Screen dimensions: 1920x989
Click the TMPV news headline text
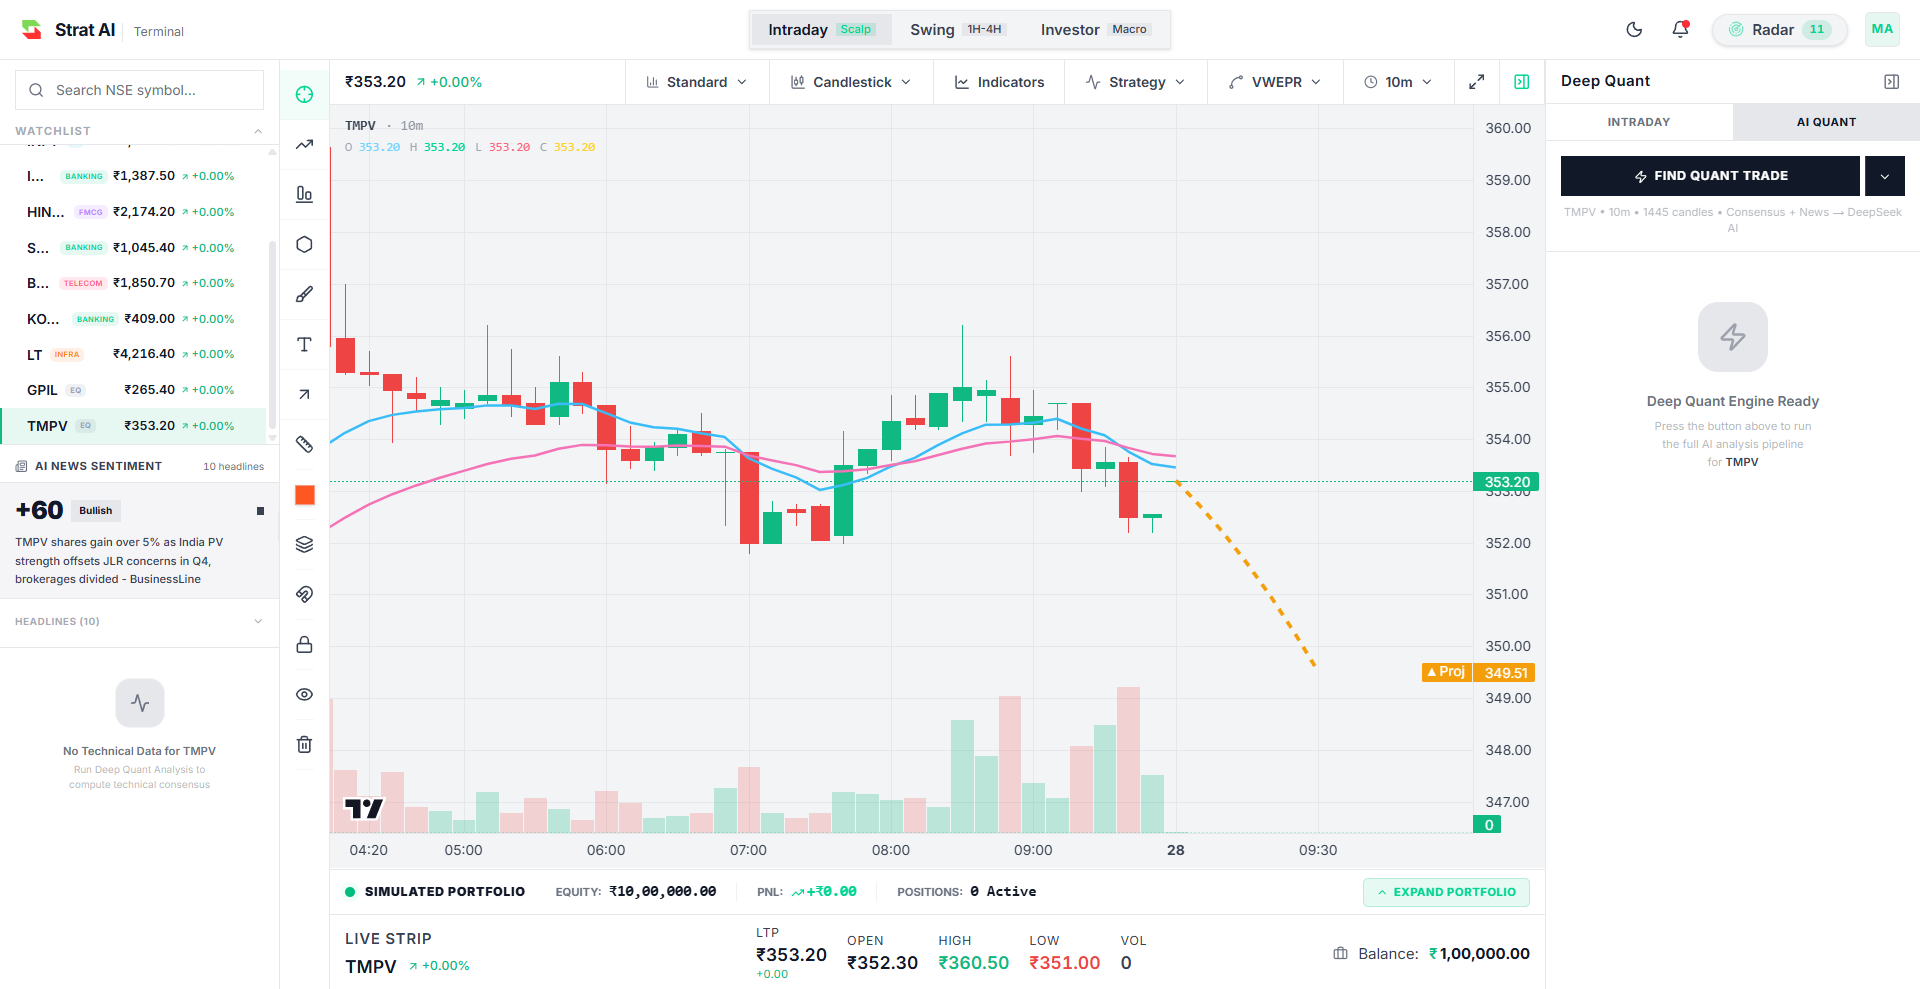pyautogui.click(x=119, y=561)
